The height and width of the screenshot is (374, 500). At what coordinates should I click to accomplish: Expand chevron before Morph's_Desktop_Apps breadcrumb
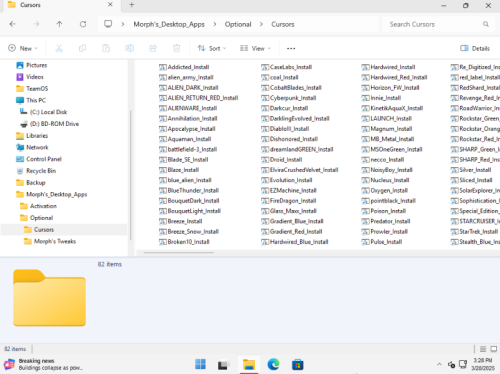123,24
